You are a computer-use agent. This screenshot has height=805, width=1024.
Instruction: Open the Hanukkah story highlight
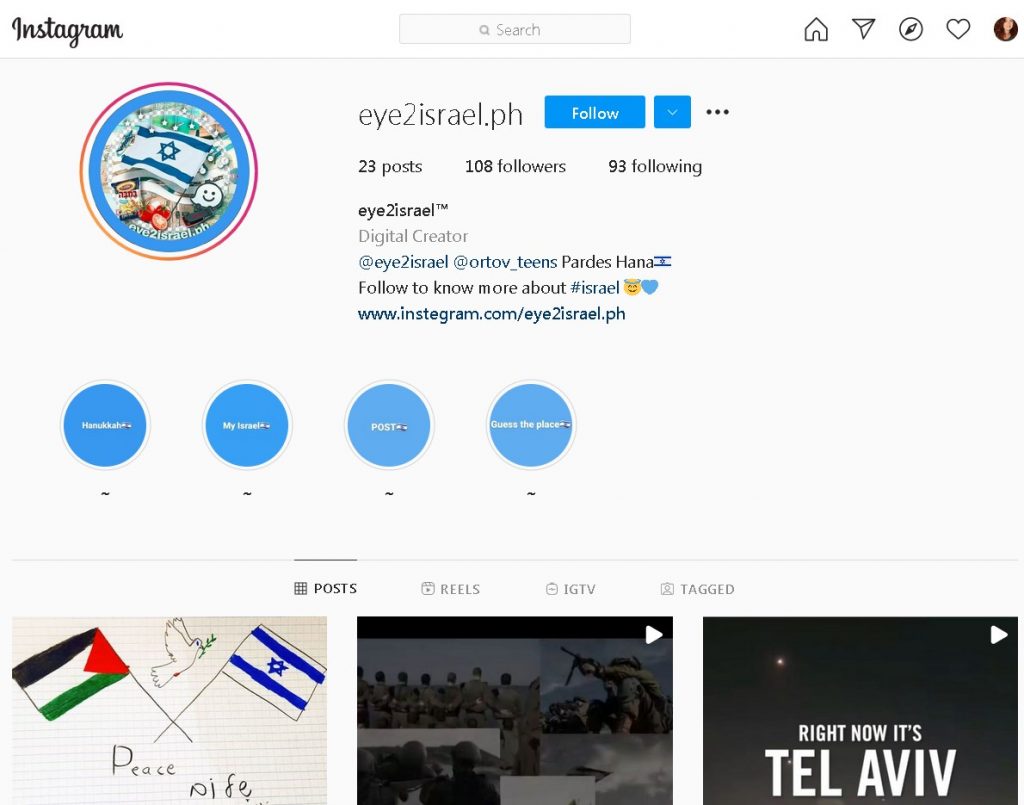(105, 425)
